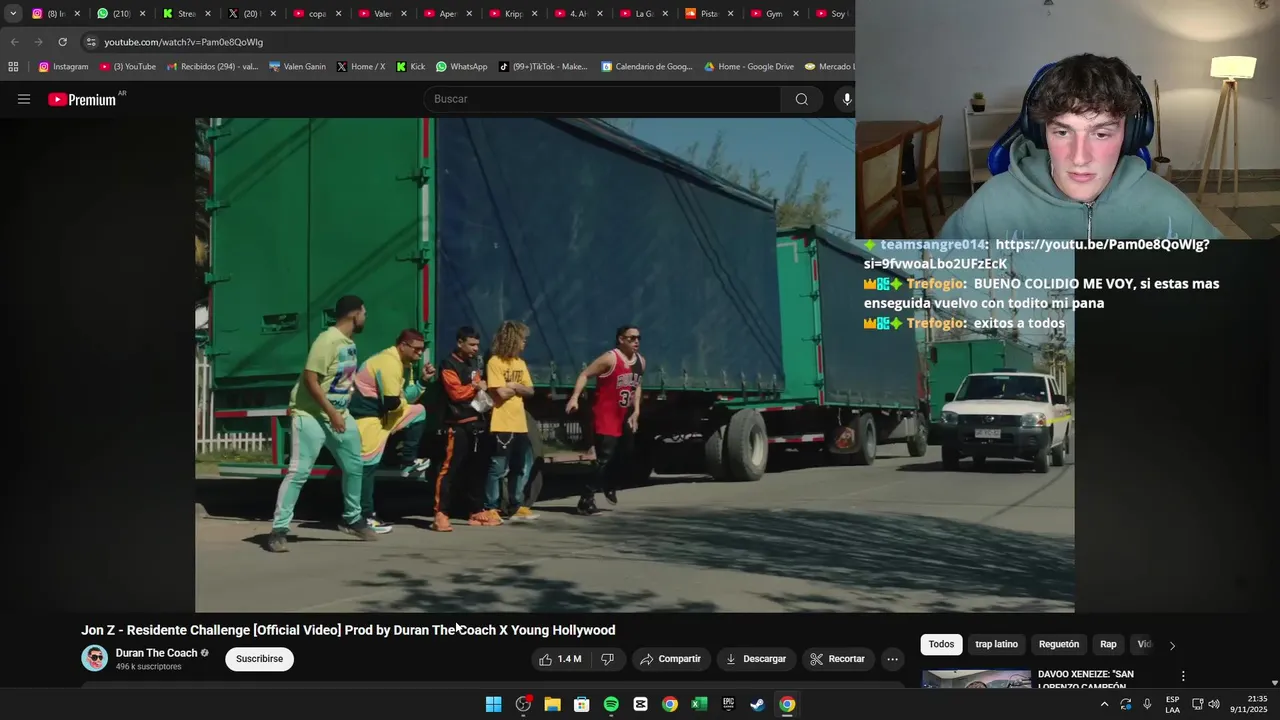This screenshot has width=1280, height=720.
Task: Switch to the WhatsApp (210) browser tab
Action: pyautogui.click(x=113, y=14)
